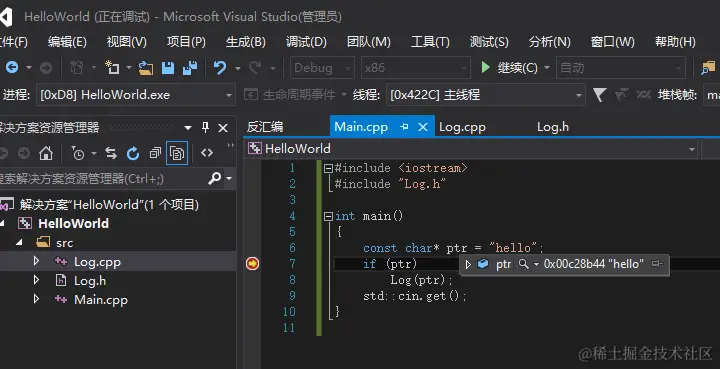This screenshot has height=369, width=720.
Task: Switch to the Log.cpp editor tab
Action: coord(462,127)
